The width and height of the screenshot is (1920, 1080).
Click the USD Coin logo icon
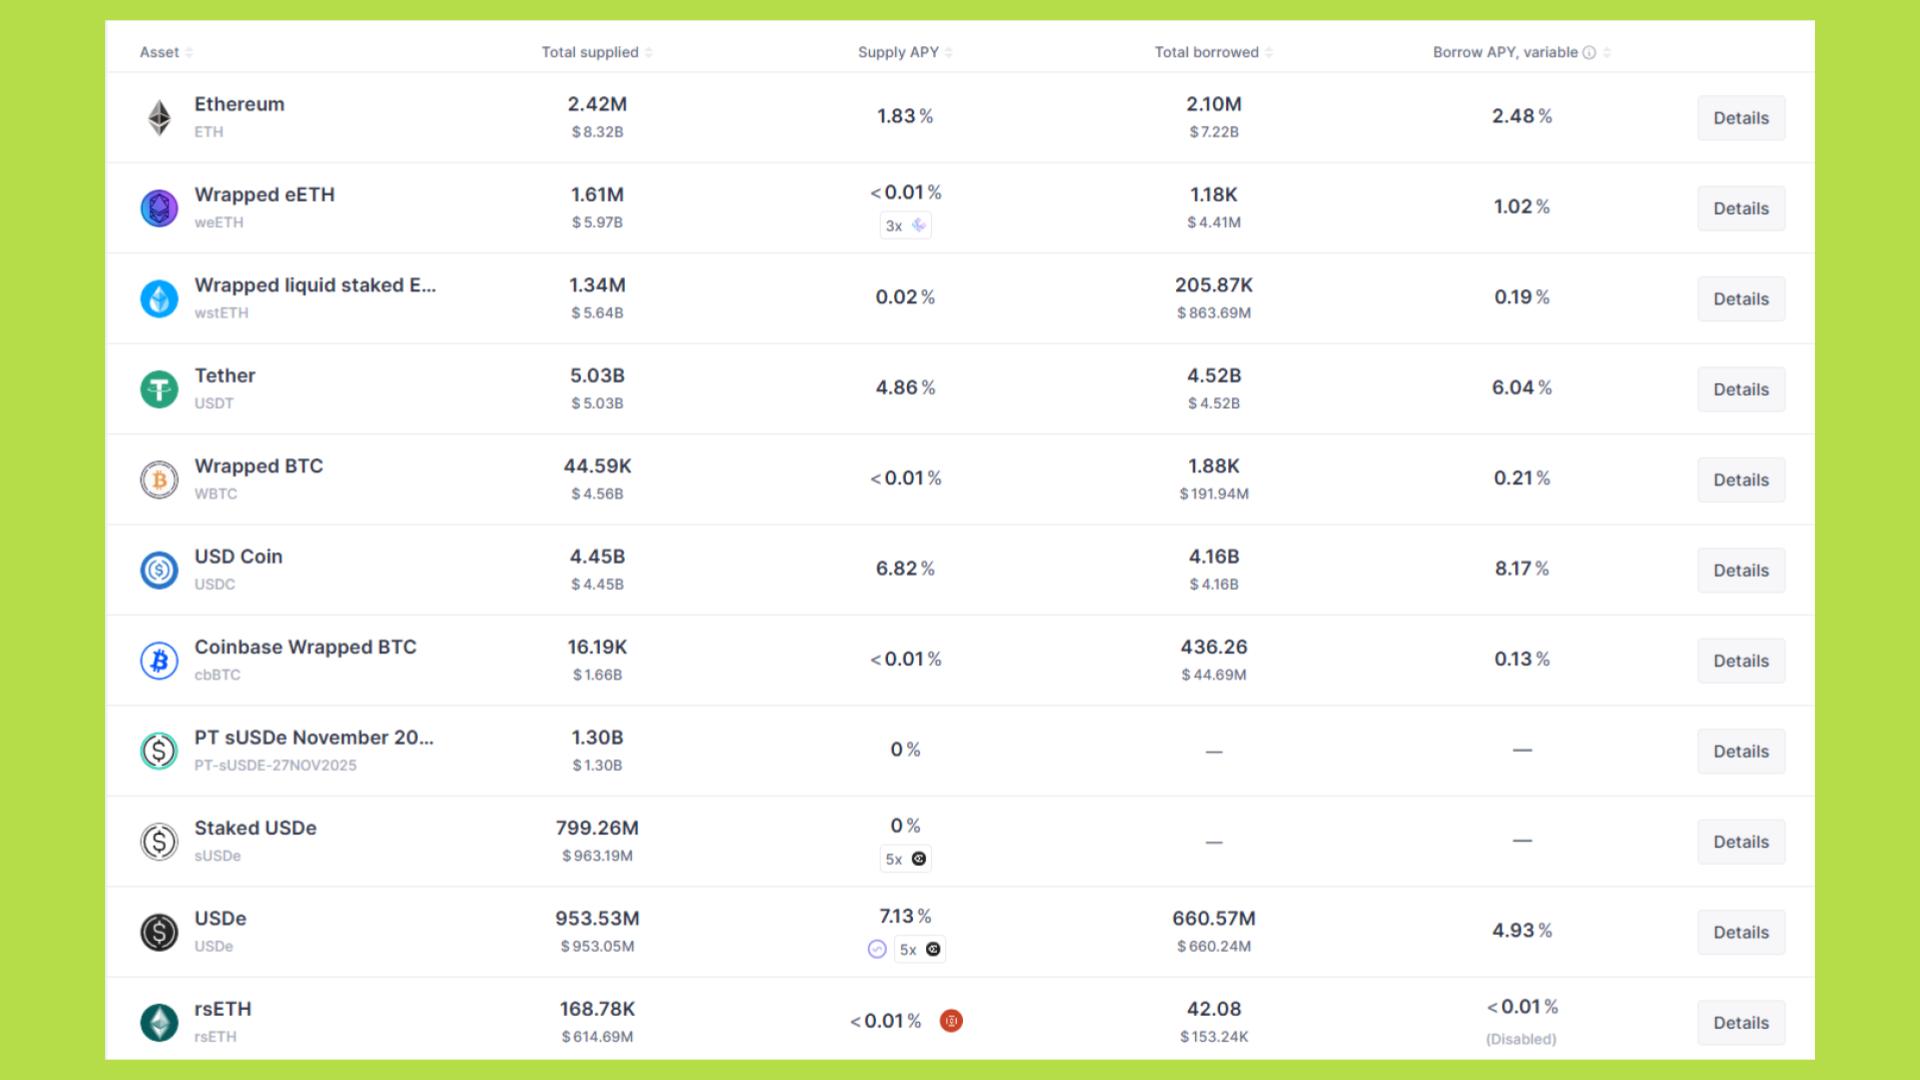(159, 570)
